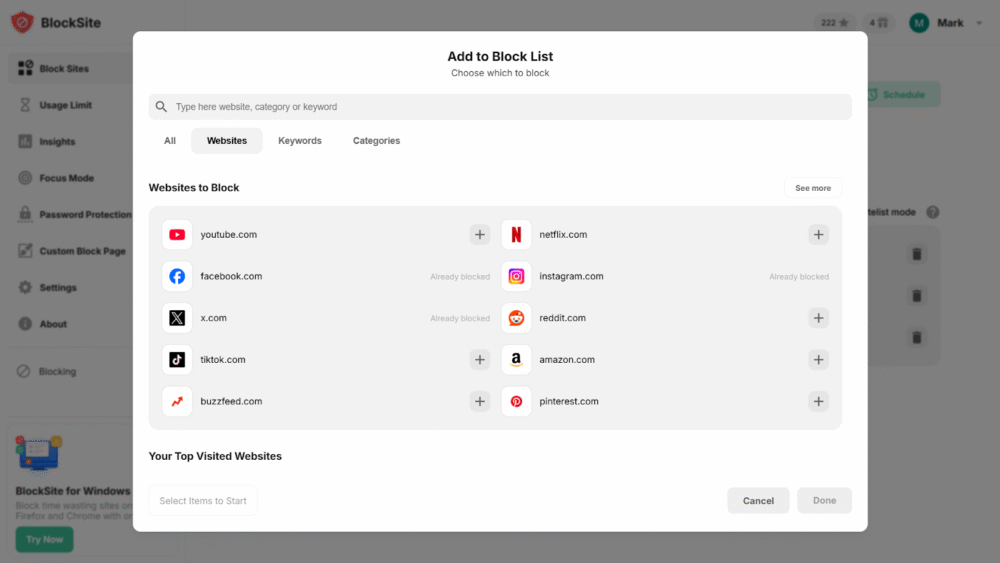Viewport: 1000px width, 563px height.
Task: Add buzzfeed.com with its plus icon
Action: (480, 401)
